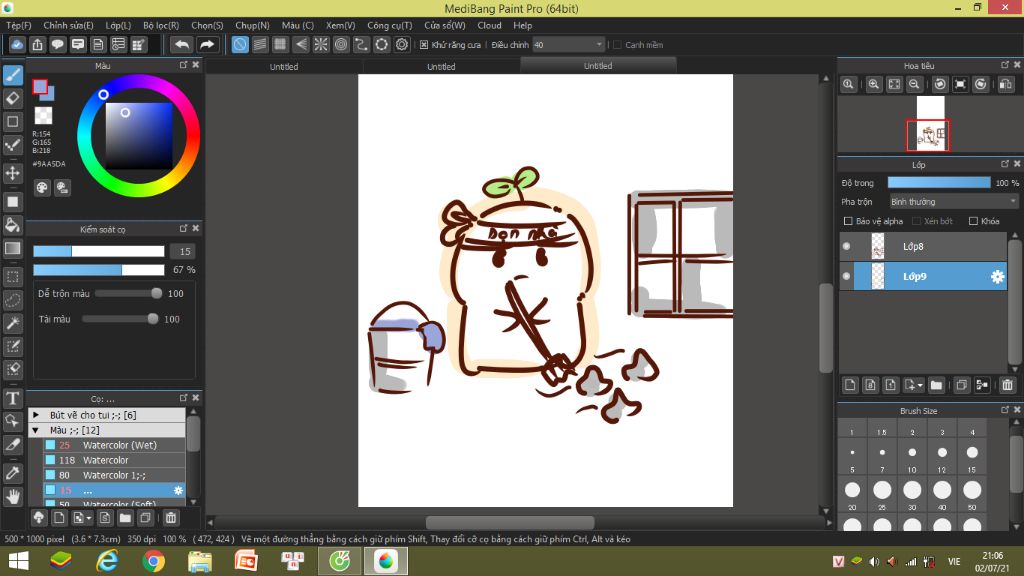Image resolution: width=1024 pixels, height=576 pixels.
Task: Open Điều chỉnh value dropdown
Action: (568, 44)
